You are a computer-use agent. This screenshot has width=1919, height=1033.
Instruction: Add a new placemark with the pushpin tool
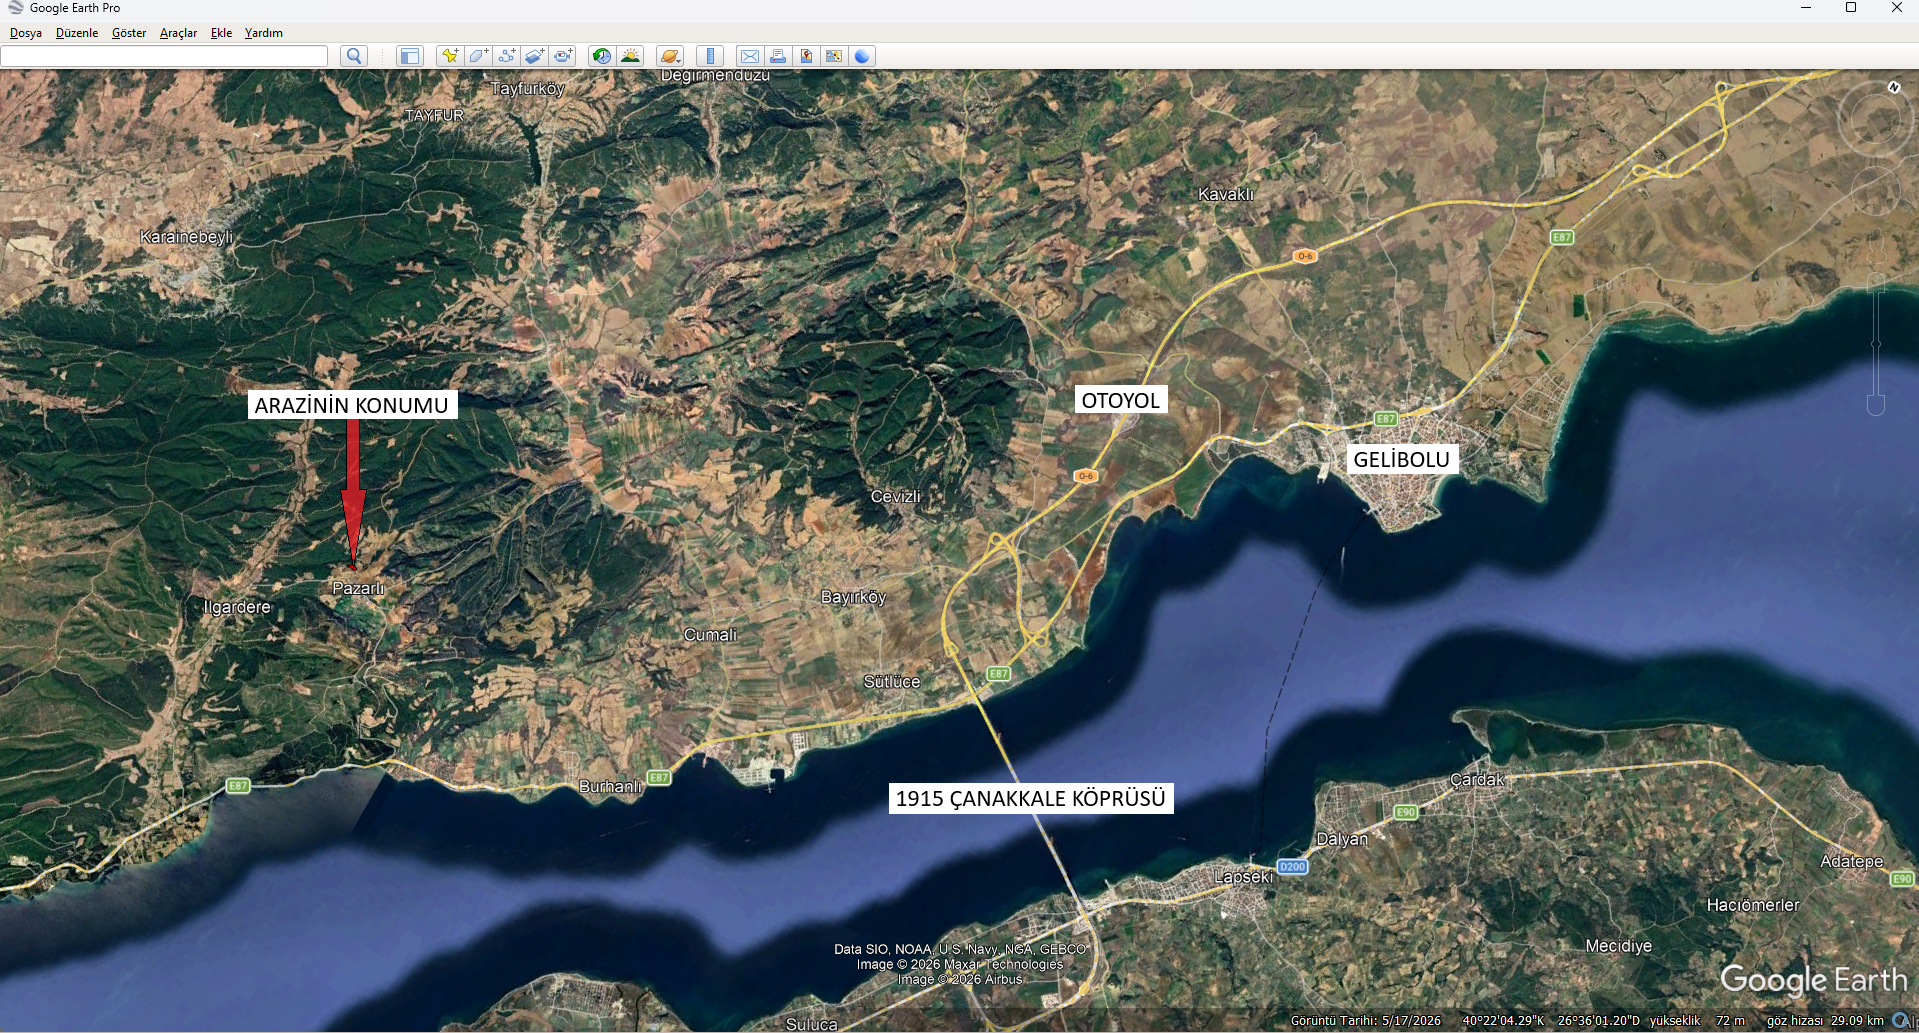450,56
